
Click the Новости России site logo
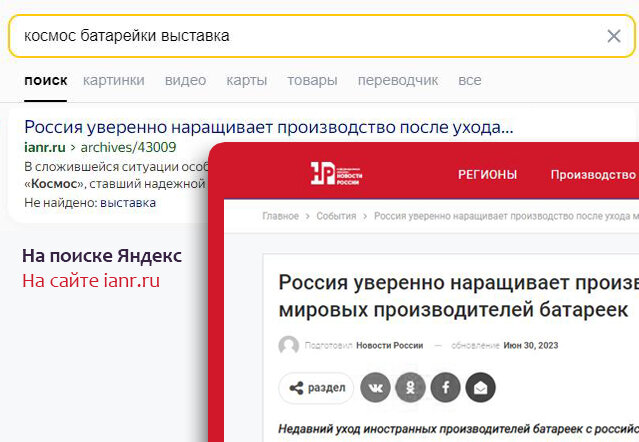click(x=336, y=174)
